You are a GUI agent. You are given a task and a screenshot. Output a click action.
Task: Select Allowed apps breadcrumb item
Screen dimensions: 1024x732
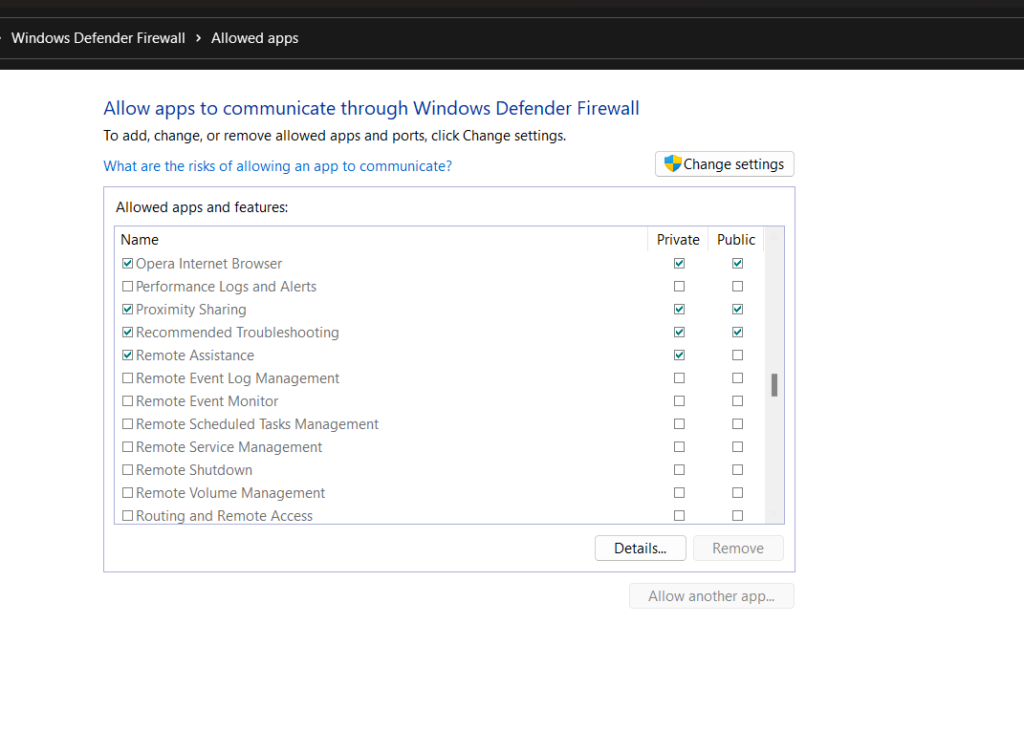tap(255, 38)
